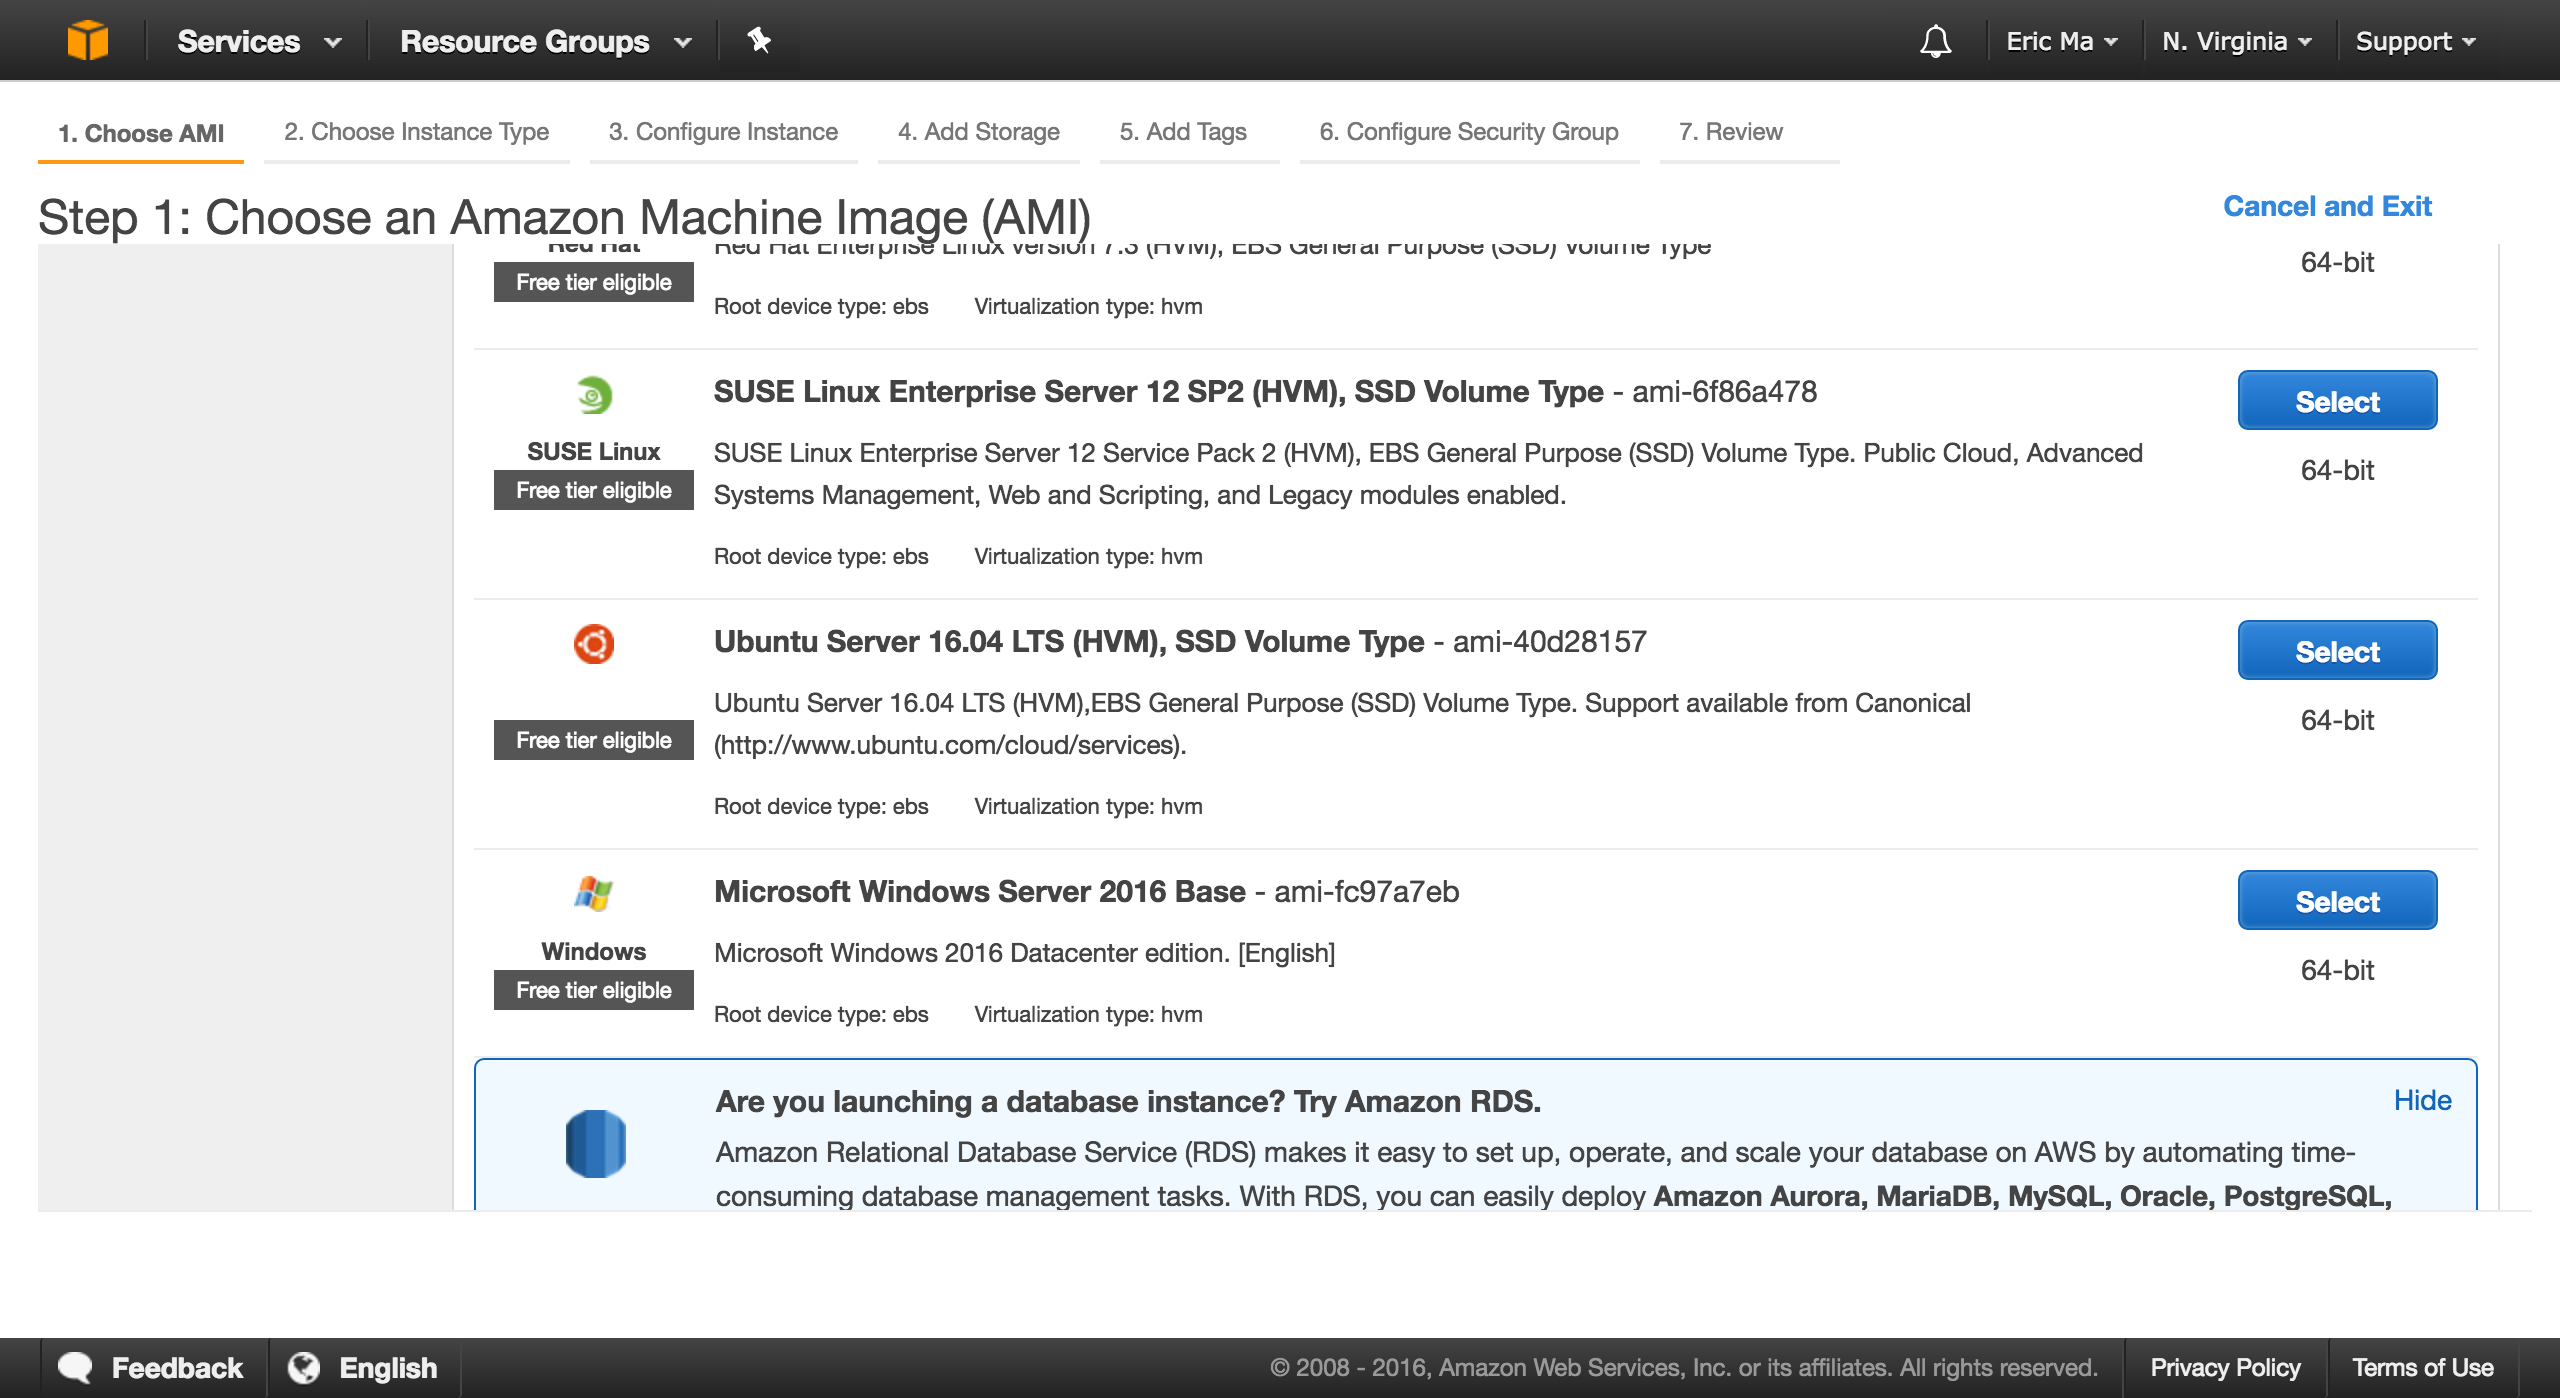Click the ami-40d28157 ID text

point(1549,642)
